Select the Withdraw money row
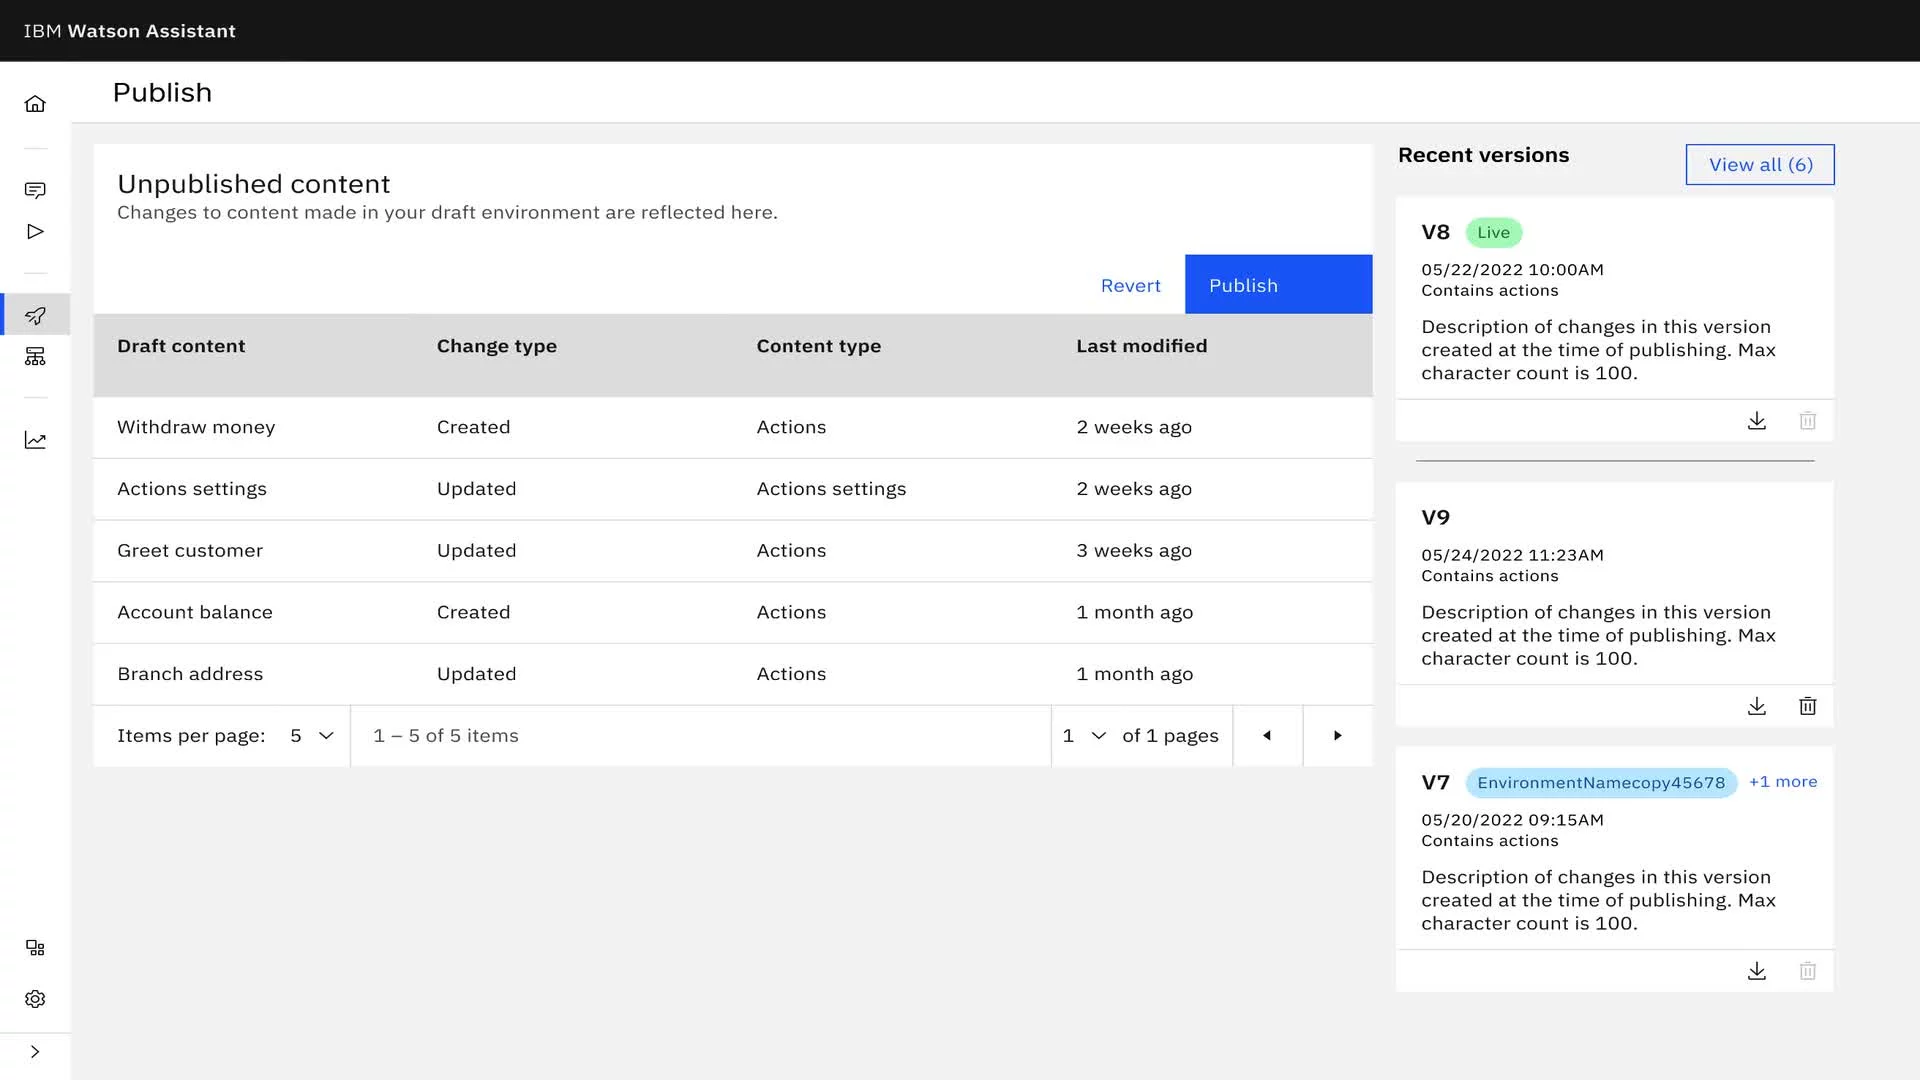Viewport: 1920px width, 1080px height. (x=733, y=428)
